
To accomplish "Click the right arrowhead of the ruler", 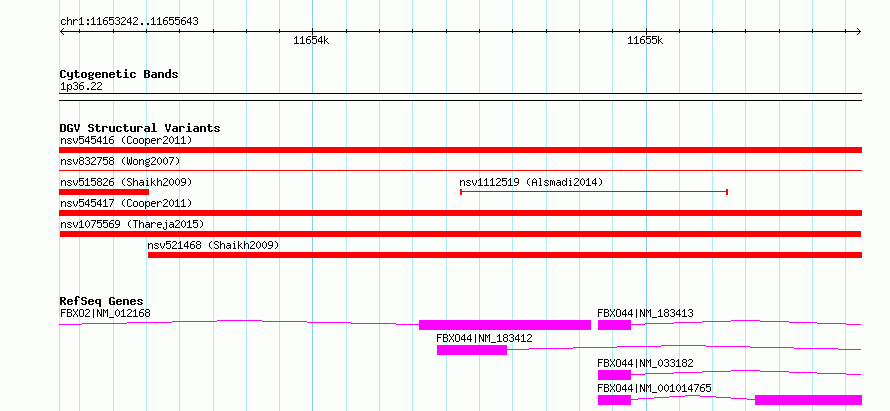I will (858, 32).
